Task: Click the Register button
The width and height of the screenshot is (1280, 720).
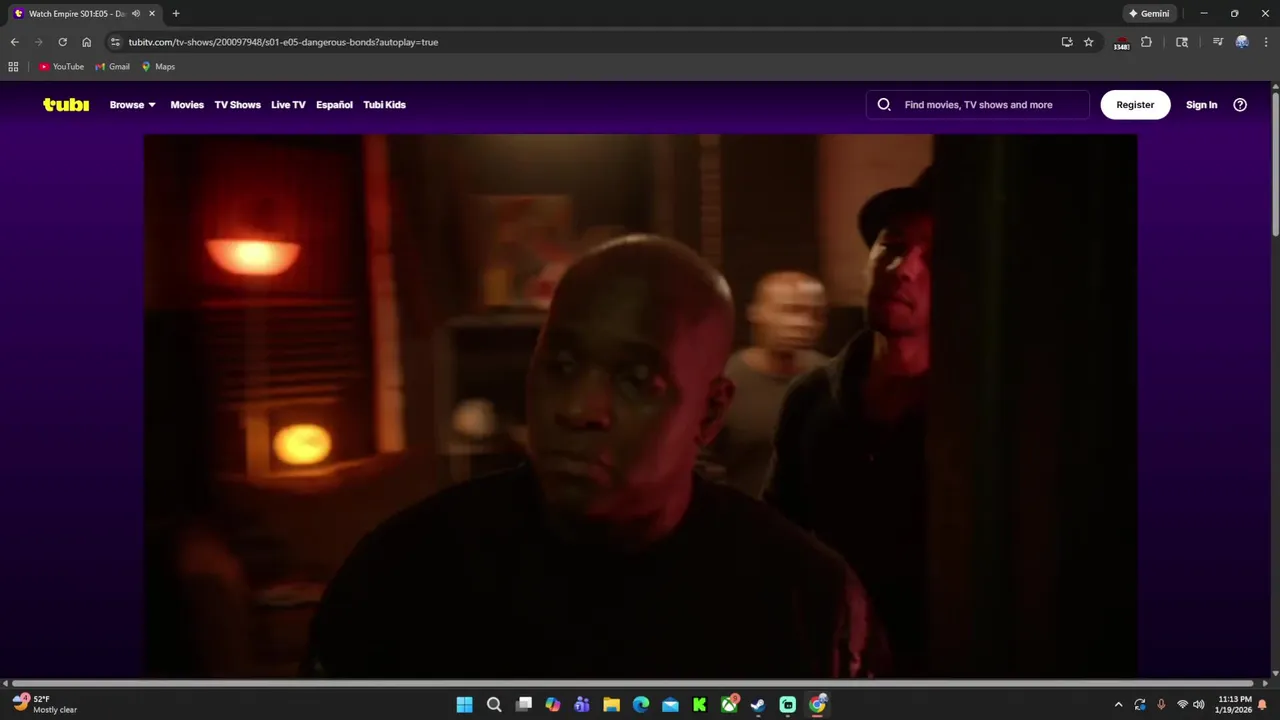Action: click(1135, 105)
